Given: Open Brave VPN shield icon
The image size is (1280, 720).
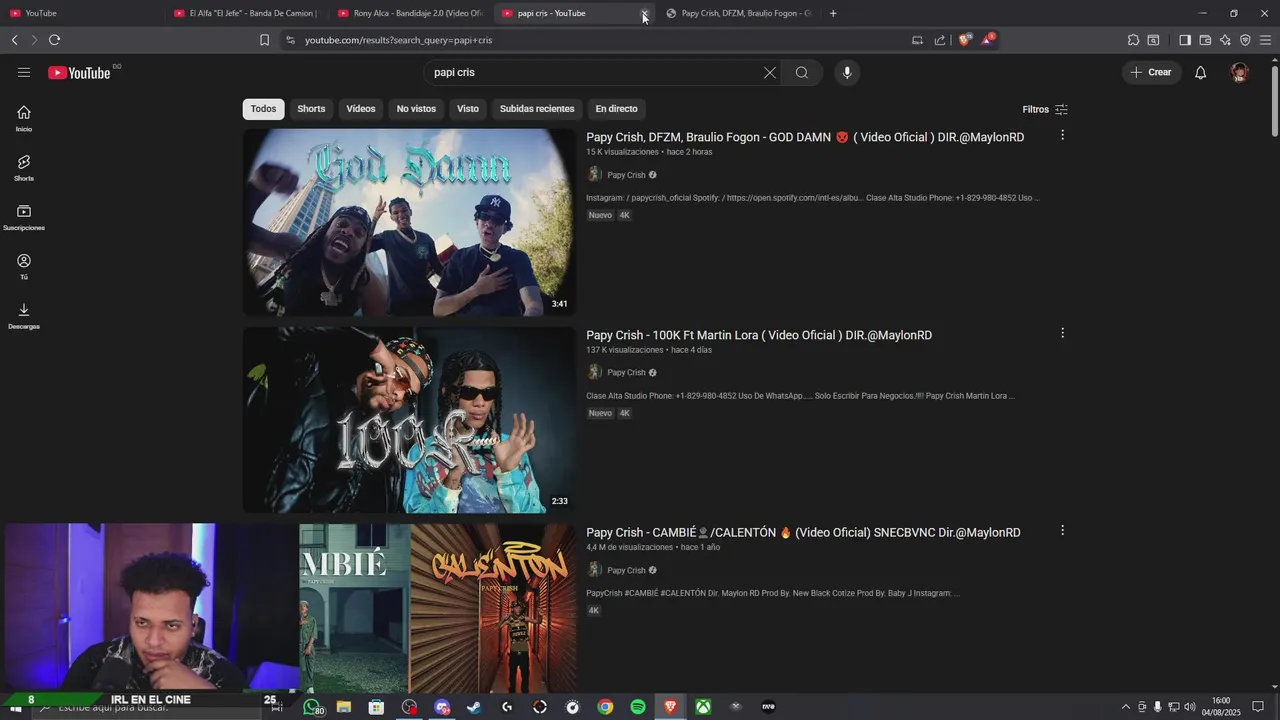Looking at the screenshot, I should coord(1245,40).
